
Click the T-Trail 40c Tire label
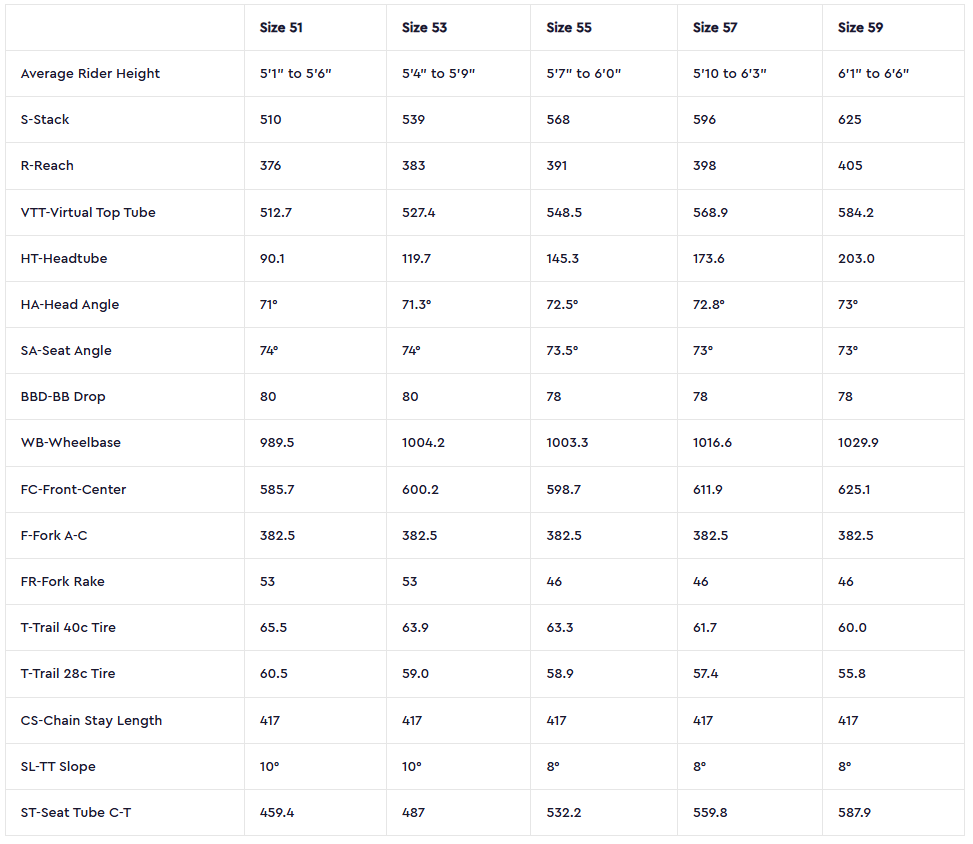68,627
